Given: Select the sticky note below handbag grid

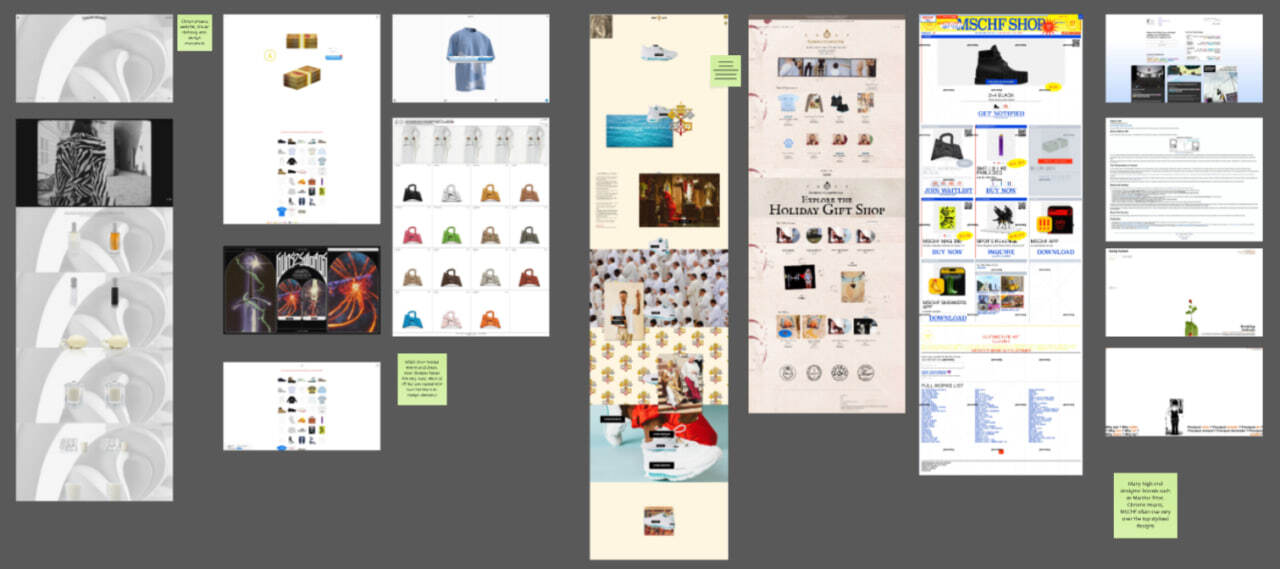Looking at the screenshot, I should [421, 379].
